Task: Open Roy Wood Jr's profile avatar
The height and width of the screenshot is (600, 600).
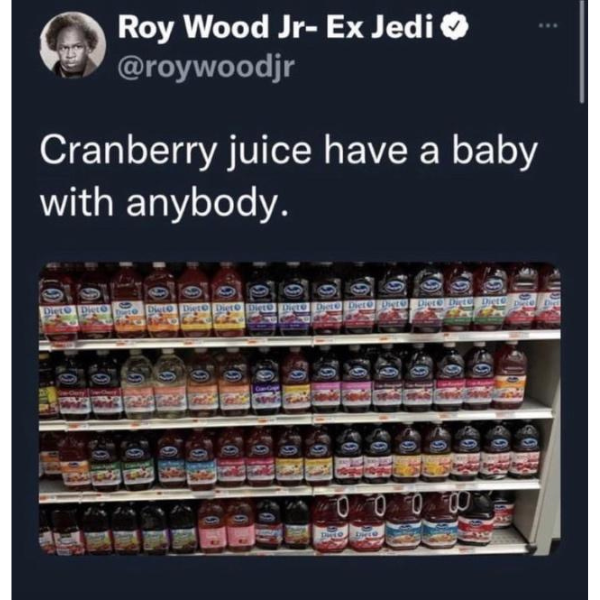Action: [73, 45]
